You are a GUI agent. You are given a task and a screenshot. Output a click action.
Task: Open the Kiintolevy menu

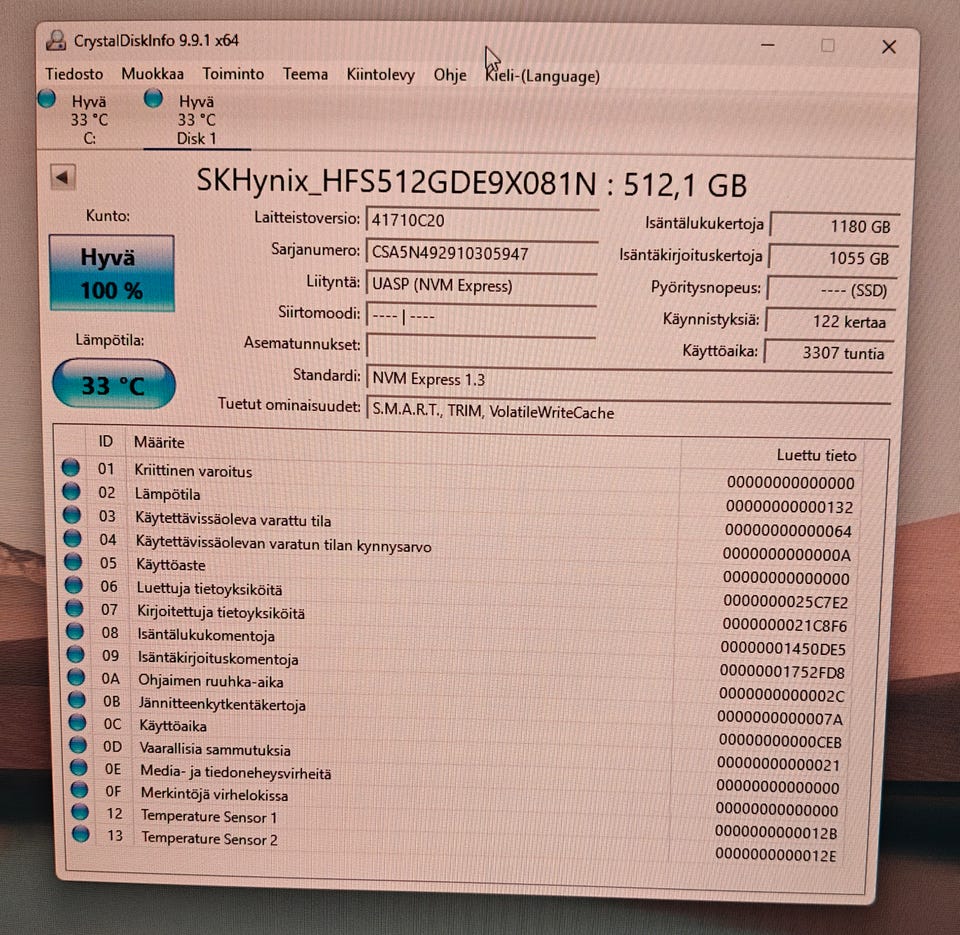[380, 75]
